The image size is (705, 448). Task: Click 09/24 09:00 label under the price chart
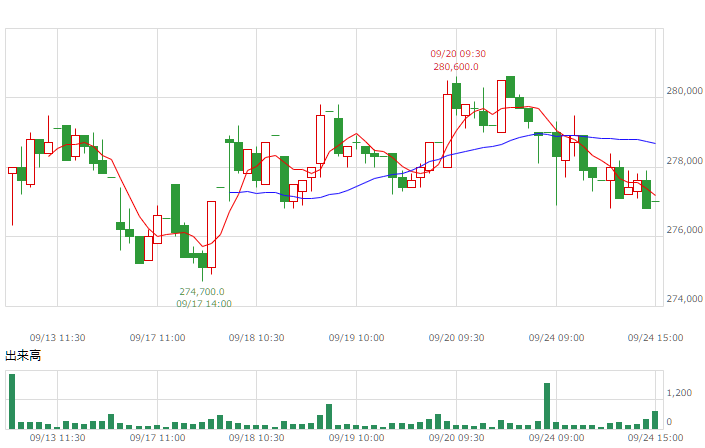click(x=557, y=338)
